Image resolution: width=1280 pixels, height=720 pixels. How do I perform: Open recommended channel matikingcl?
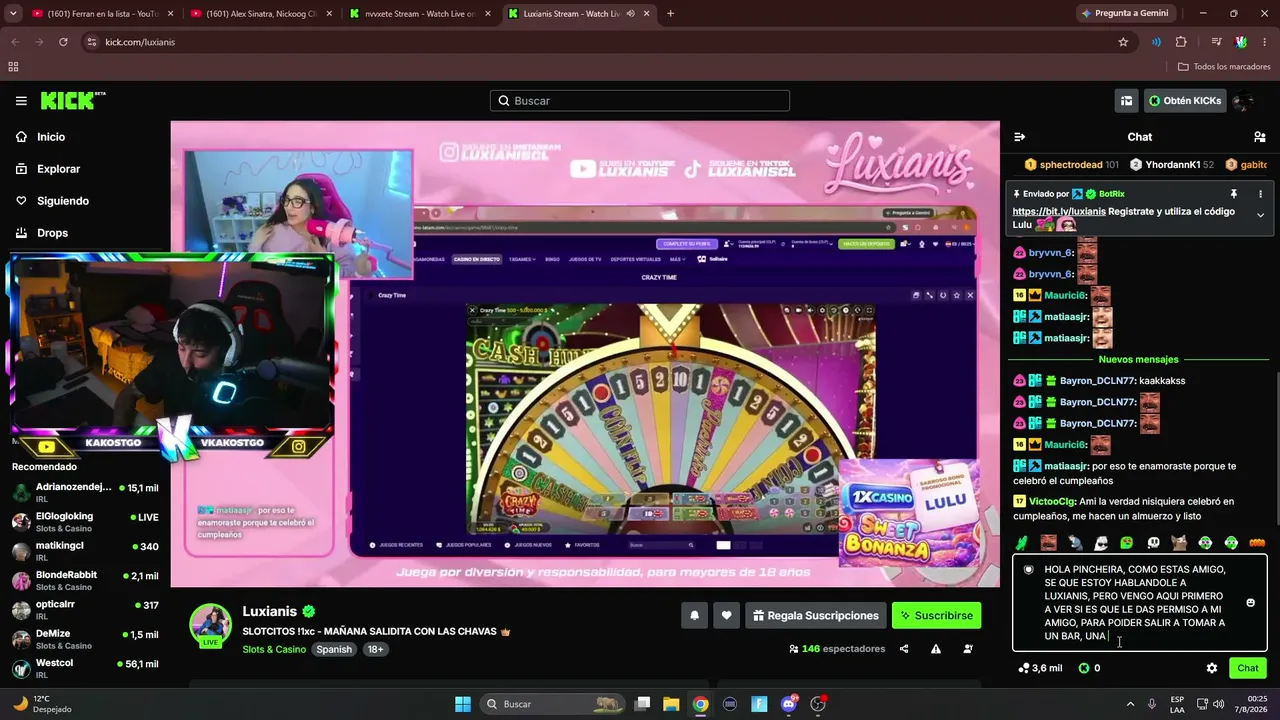85,551
